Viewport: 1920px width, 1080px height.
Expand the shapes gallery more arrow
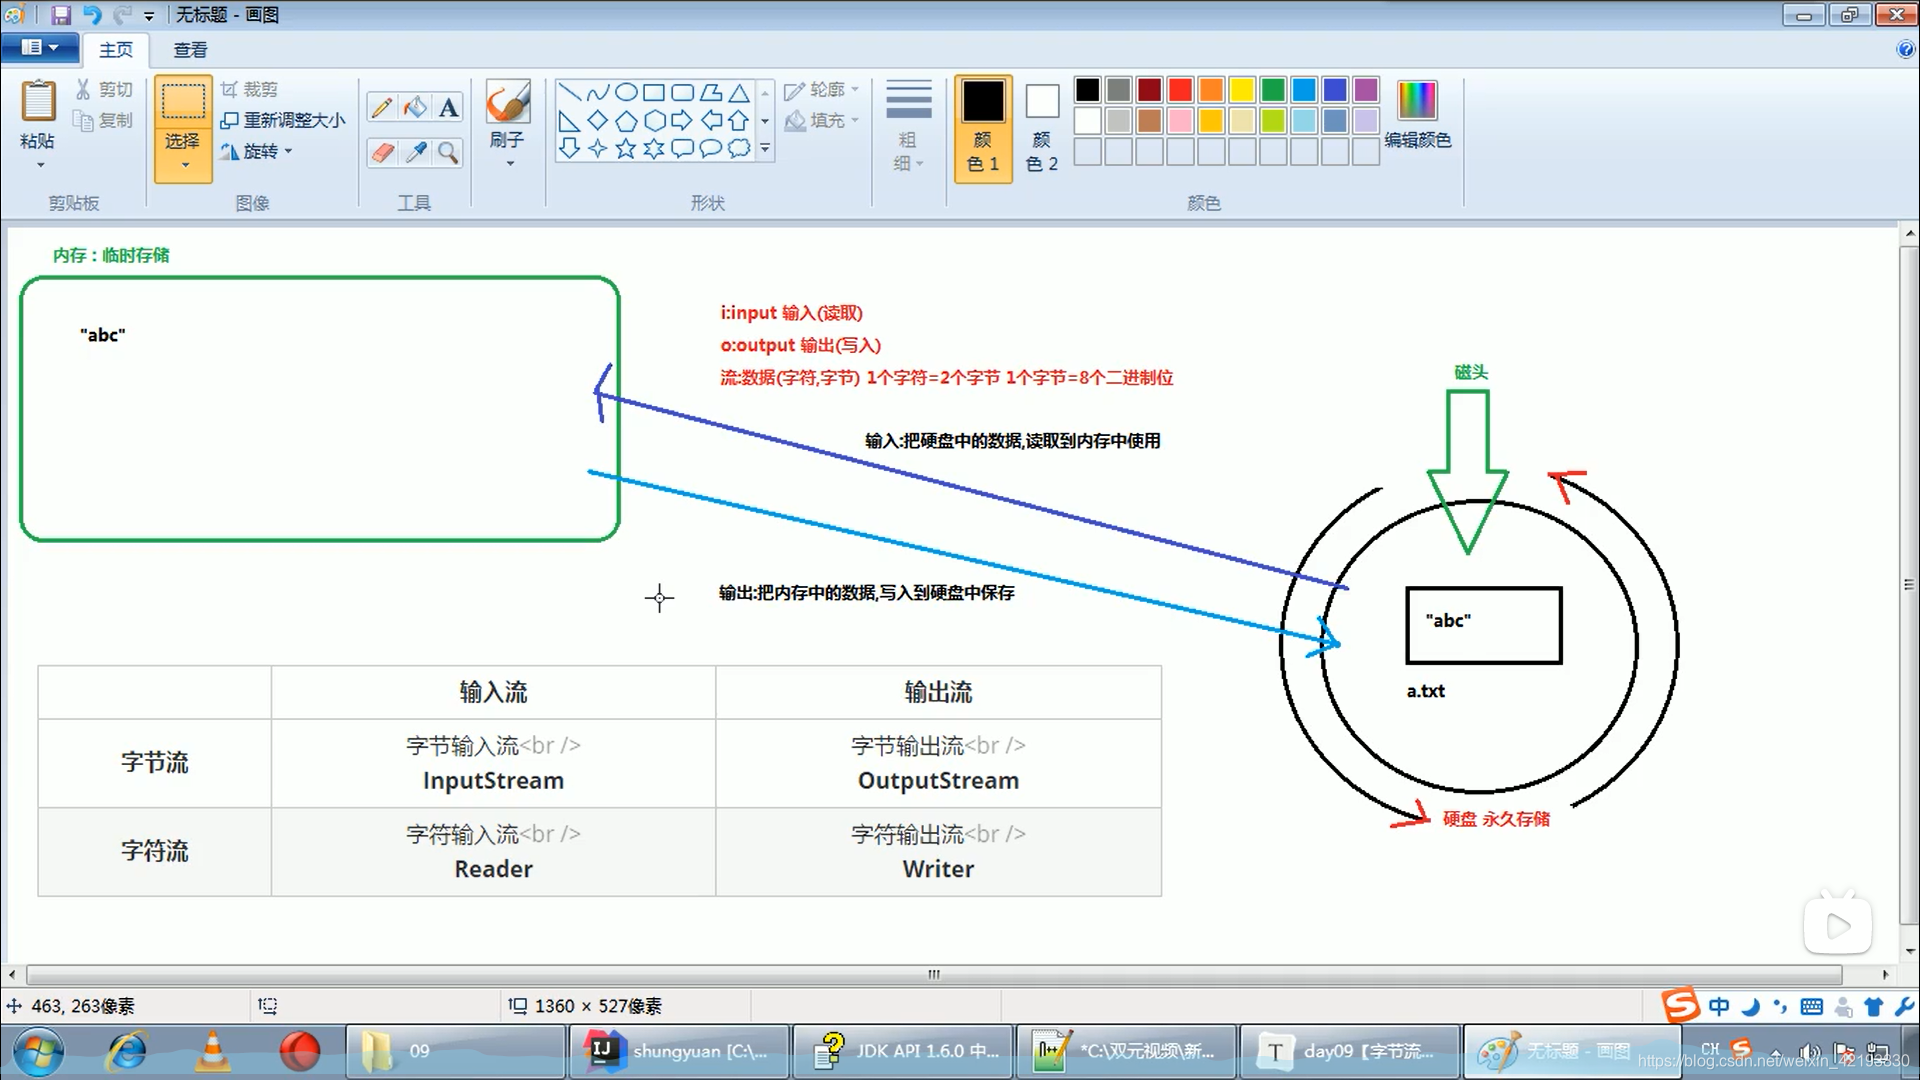(765, 149)
